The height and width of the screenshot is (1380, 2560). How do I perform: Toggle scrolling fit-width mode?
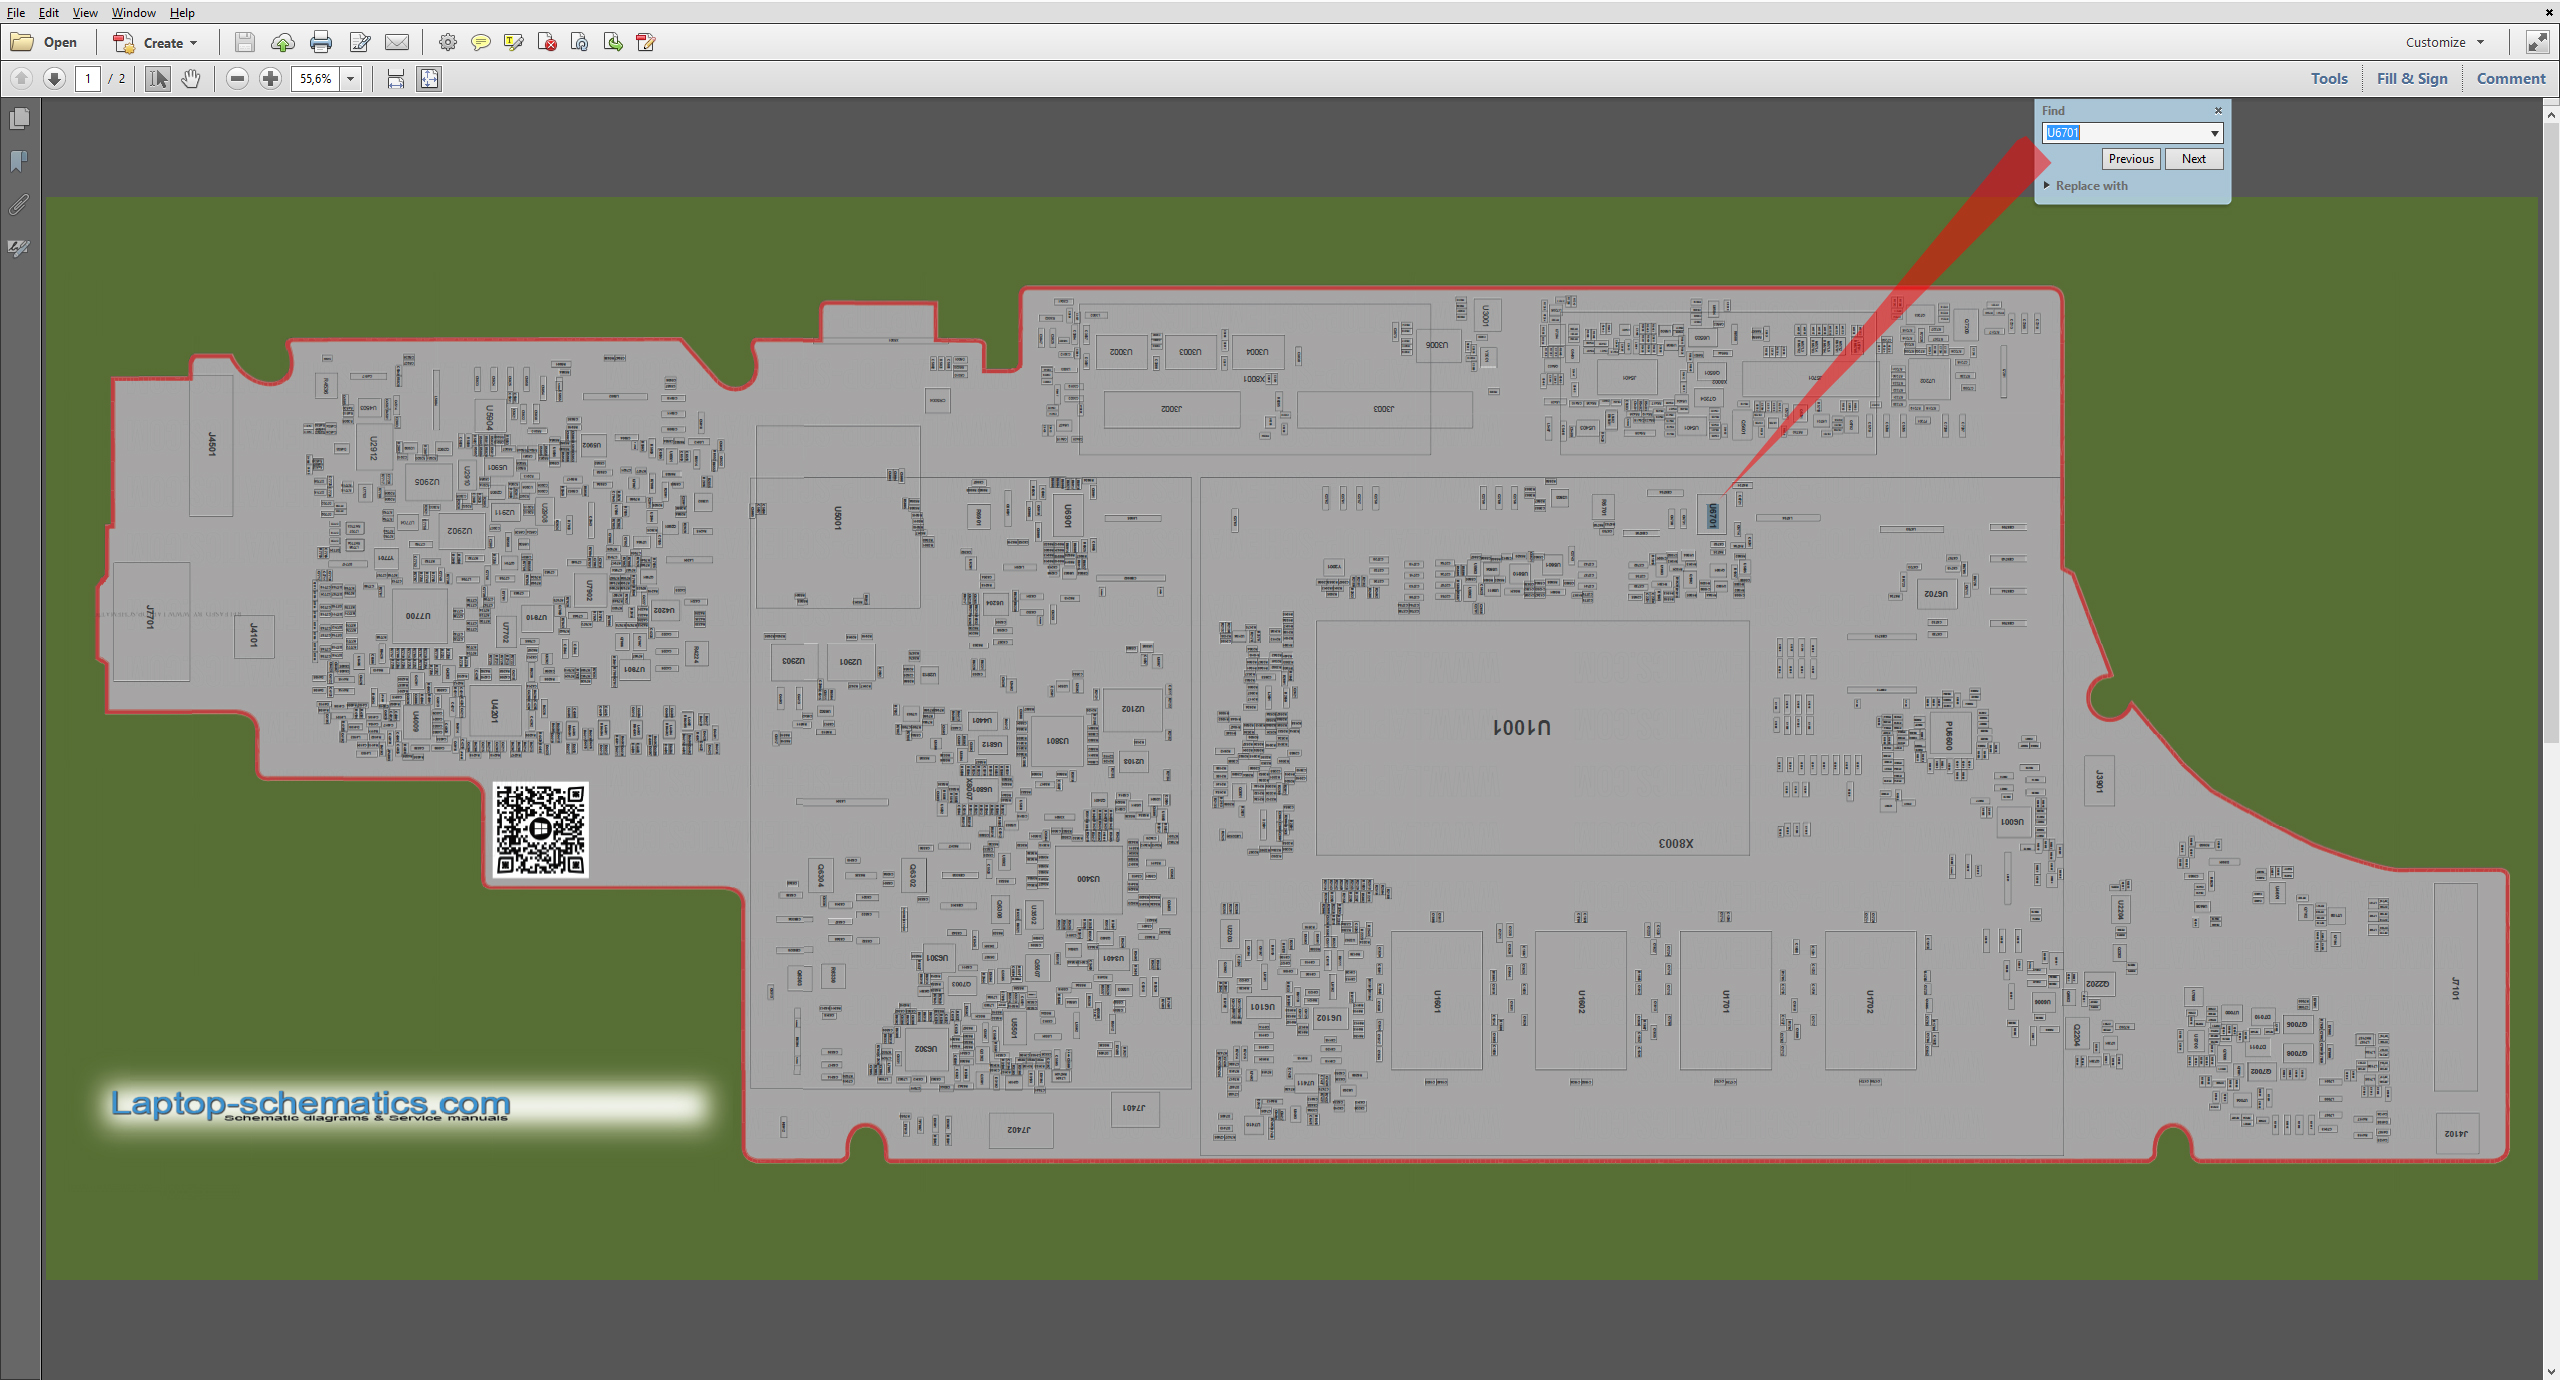point(396,78)
